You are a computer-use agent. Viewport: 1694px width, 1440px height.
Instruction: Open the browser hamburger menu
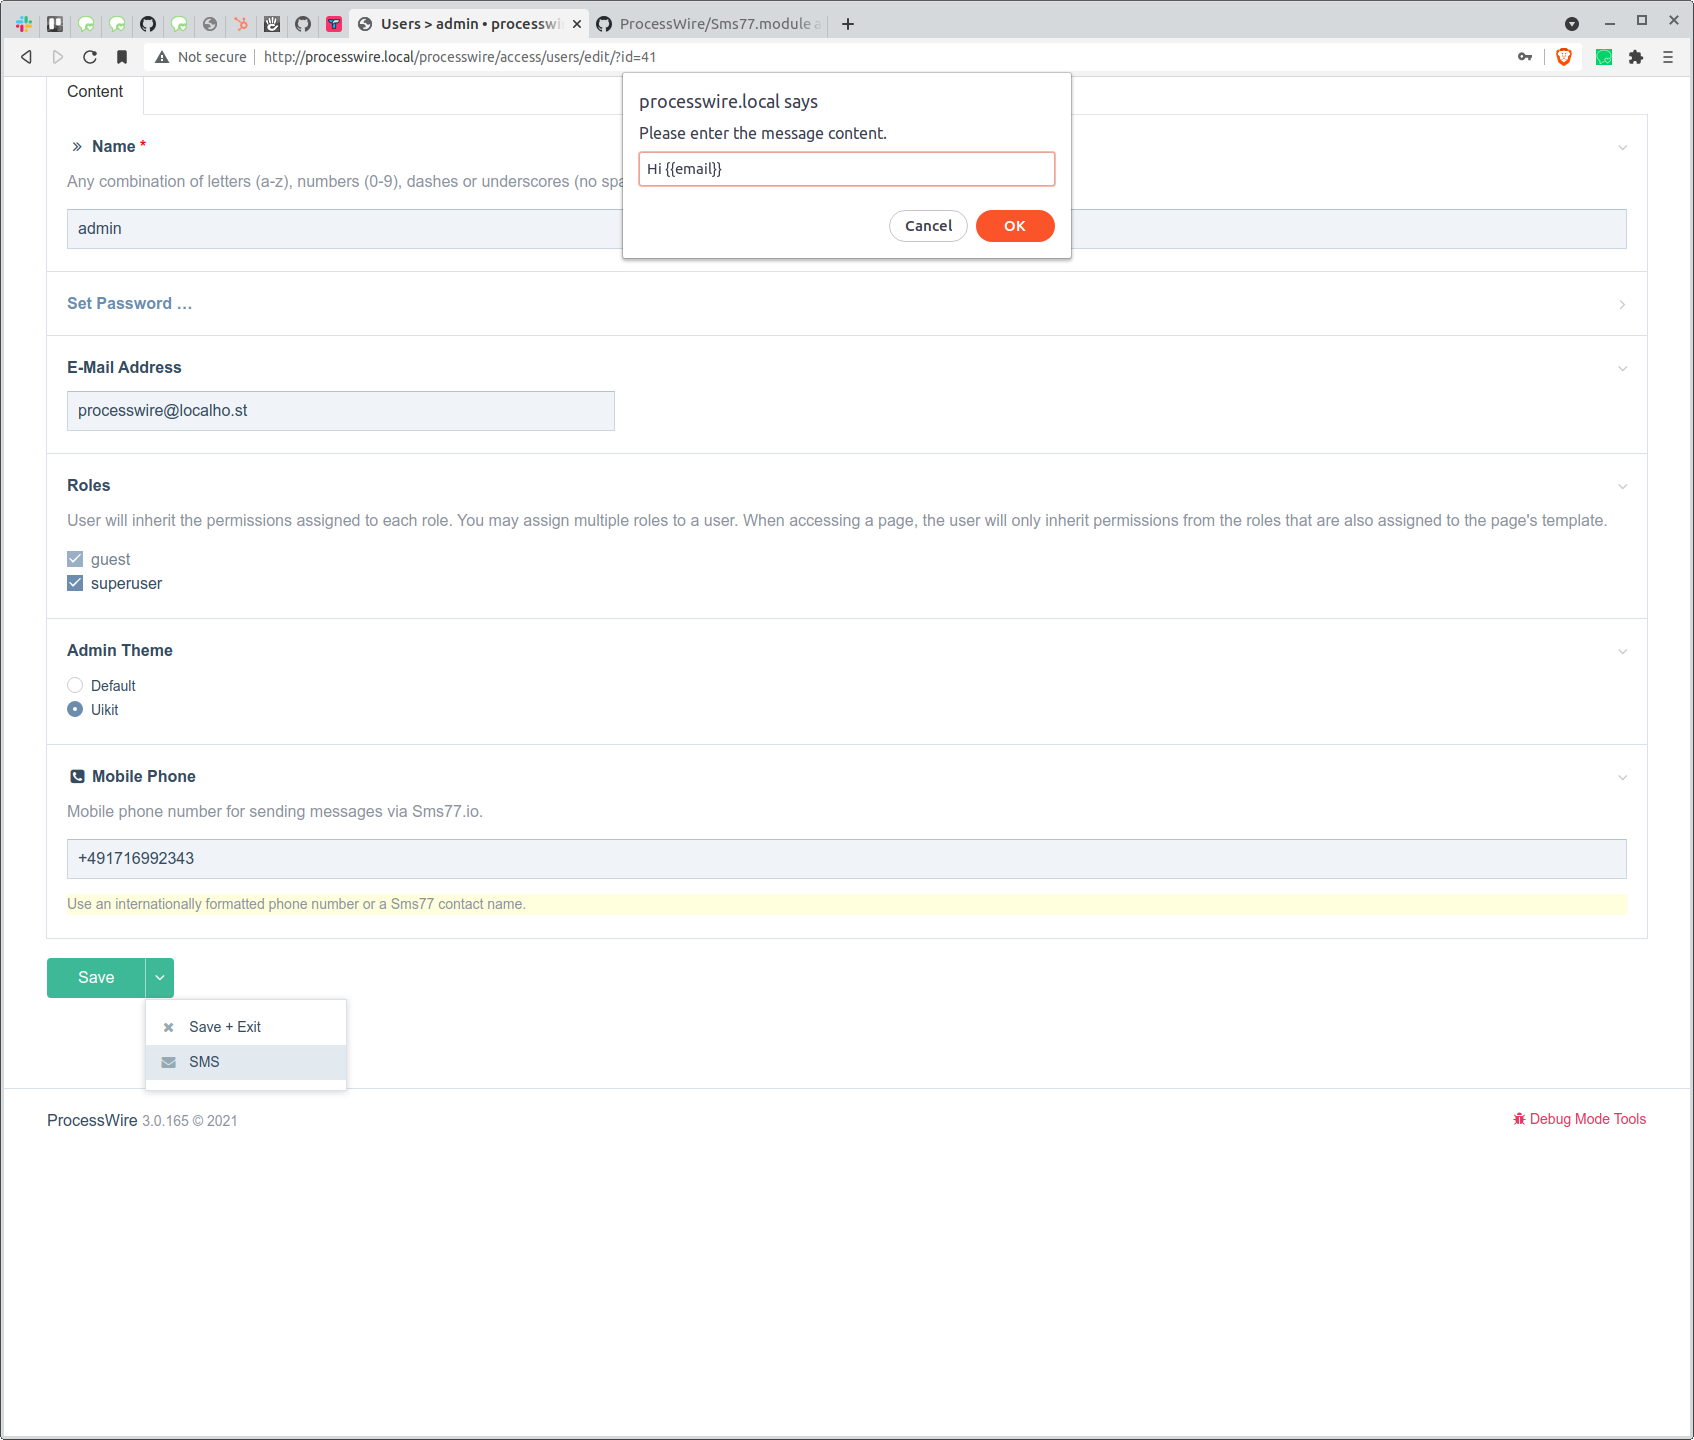[1668, 57]
